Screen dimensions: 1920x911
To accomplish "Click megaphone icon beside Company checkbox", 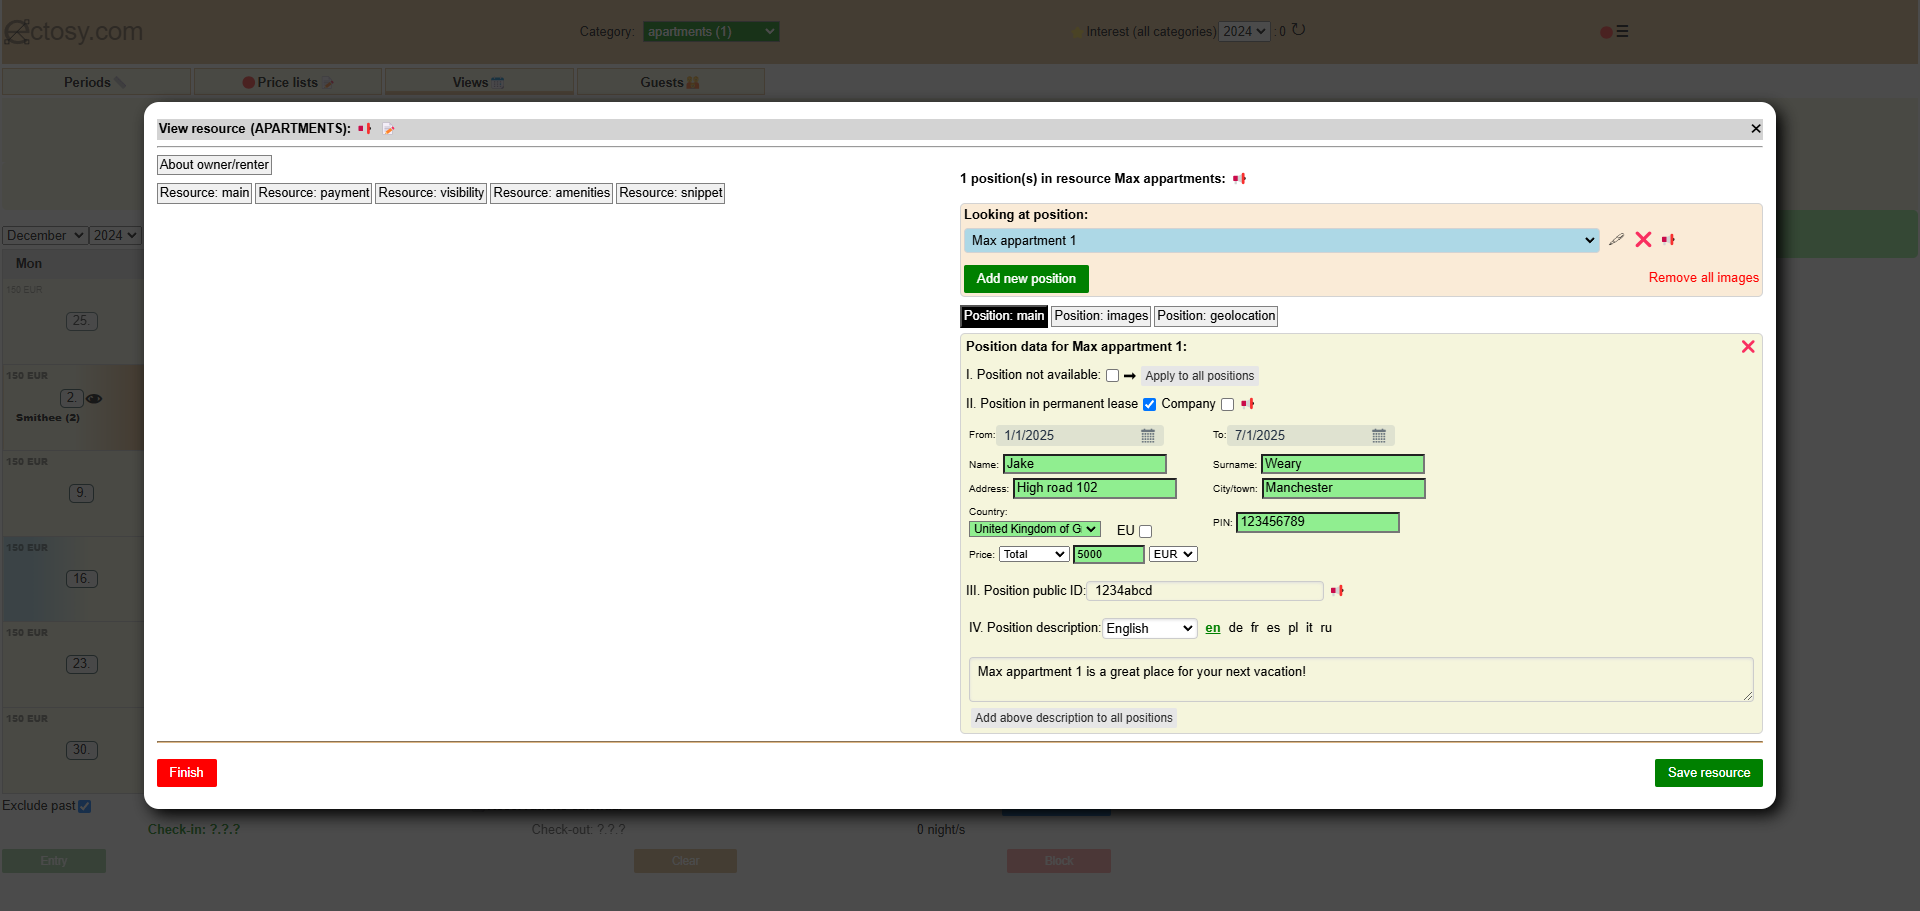I will click(x=1248, y=404).
